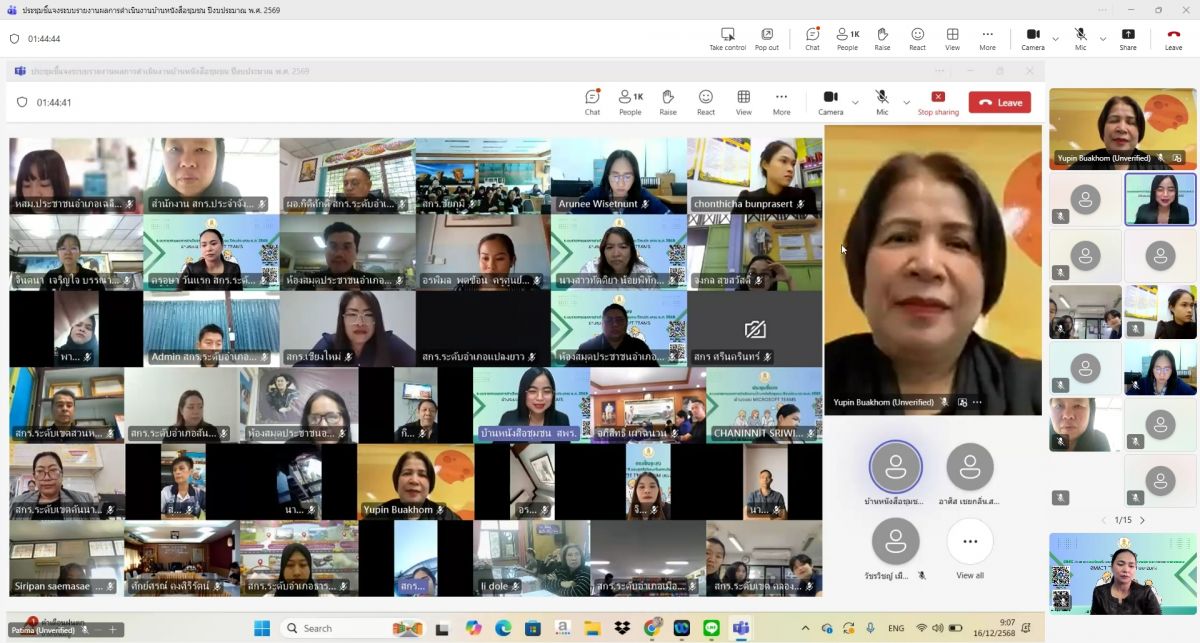Open the More menu in shared window toolbar
Image resolution: width=1200 pixels, height=643 pixels.
[x=781, y=101]
